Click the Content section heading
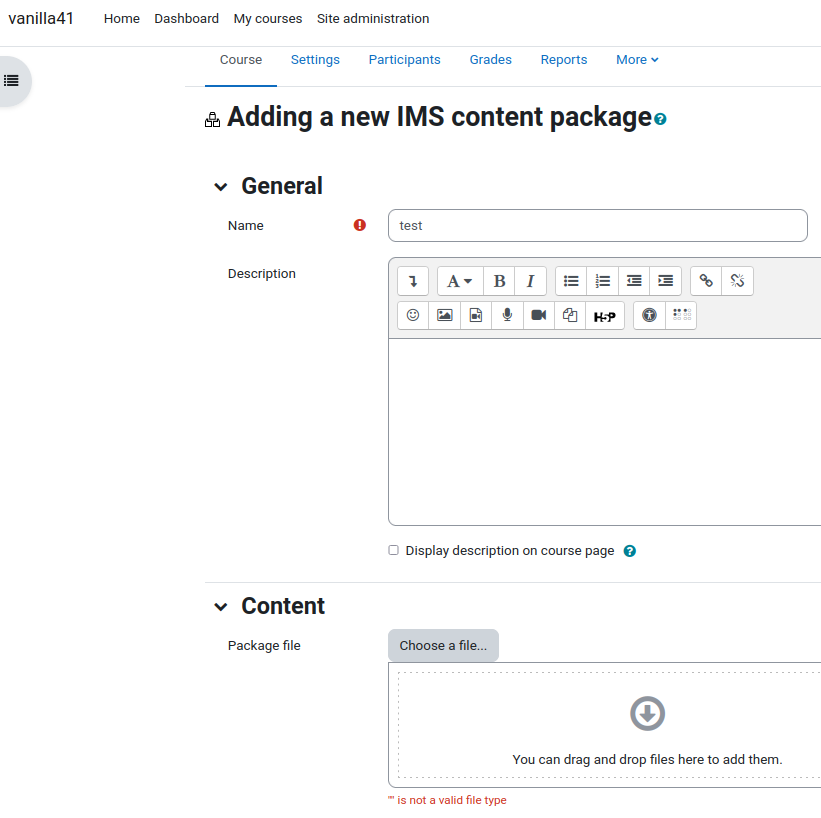The image size is (821, 818). point(283,606)
